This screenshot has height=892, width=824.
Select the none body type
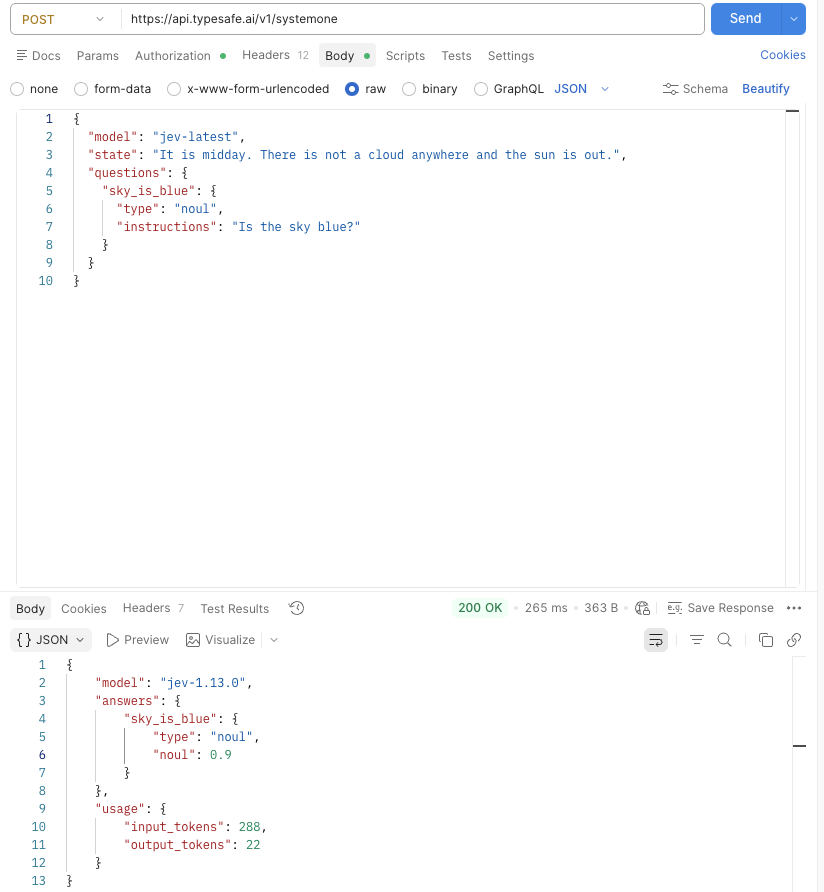point(17,89)
